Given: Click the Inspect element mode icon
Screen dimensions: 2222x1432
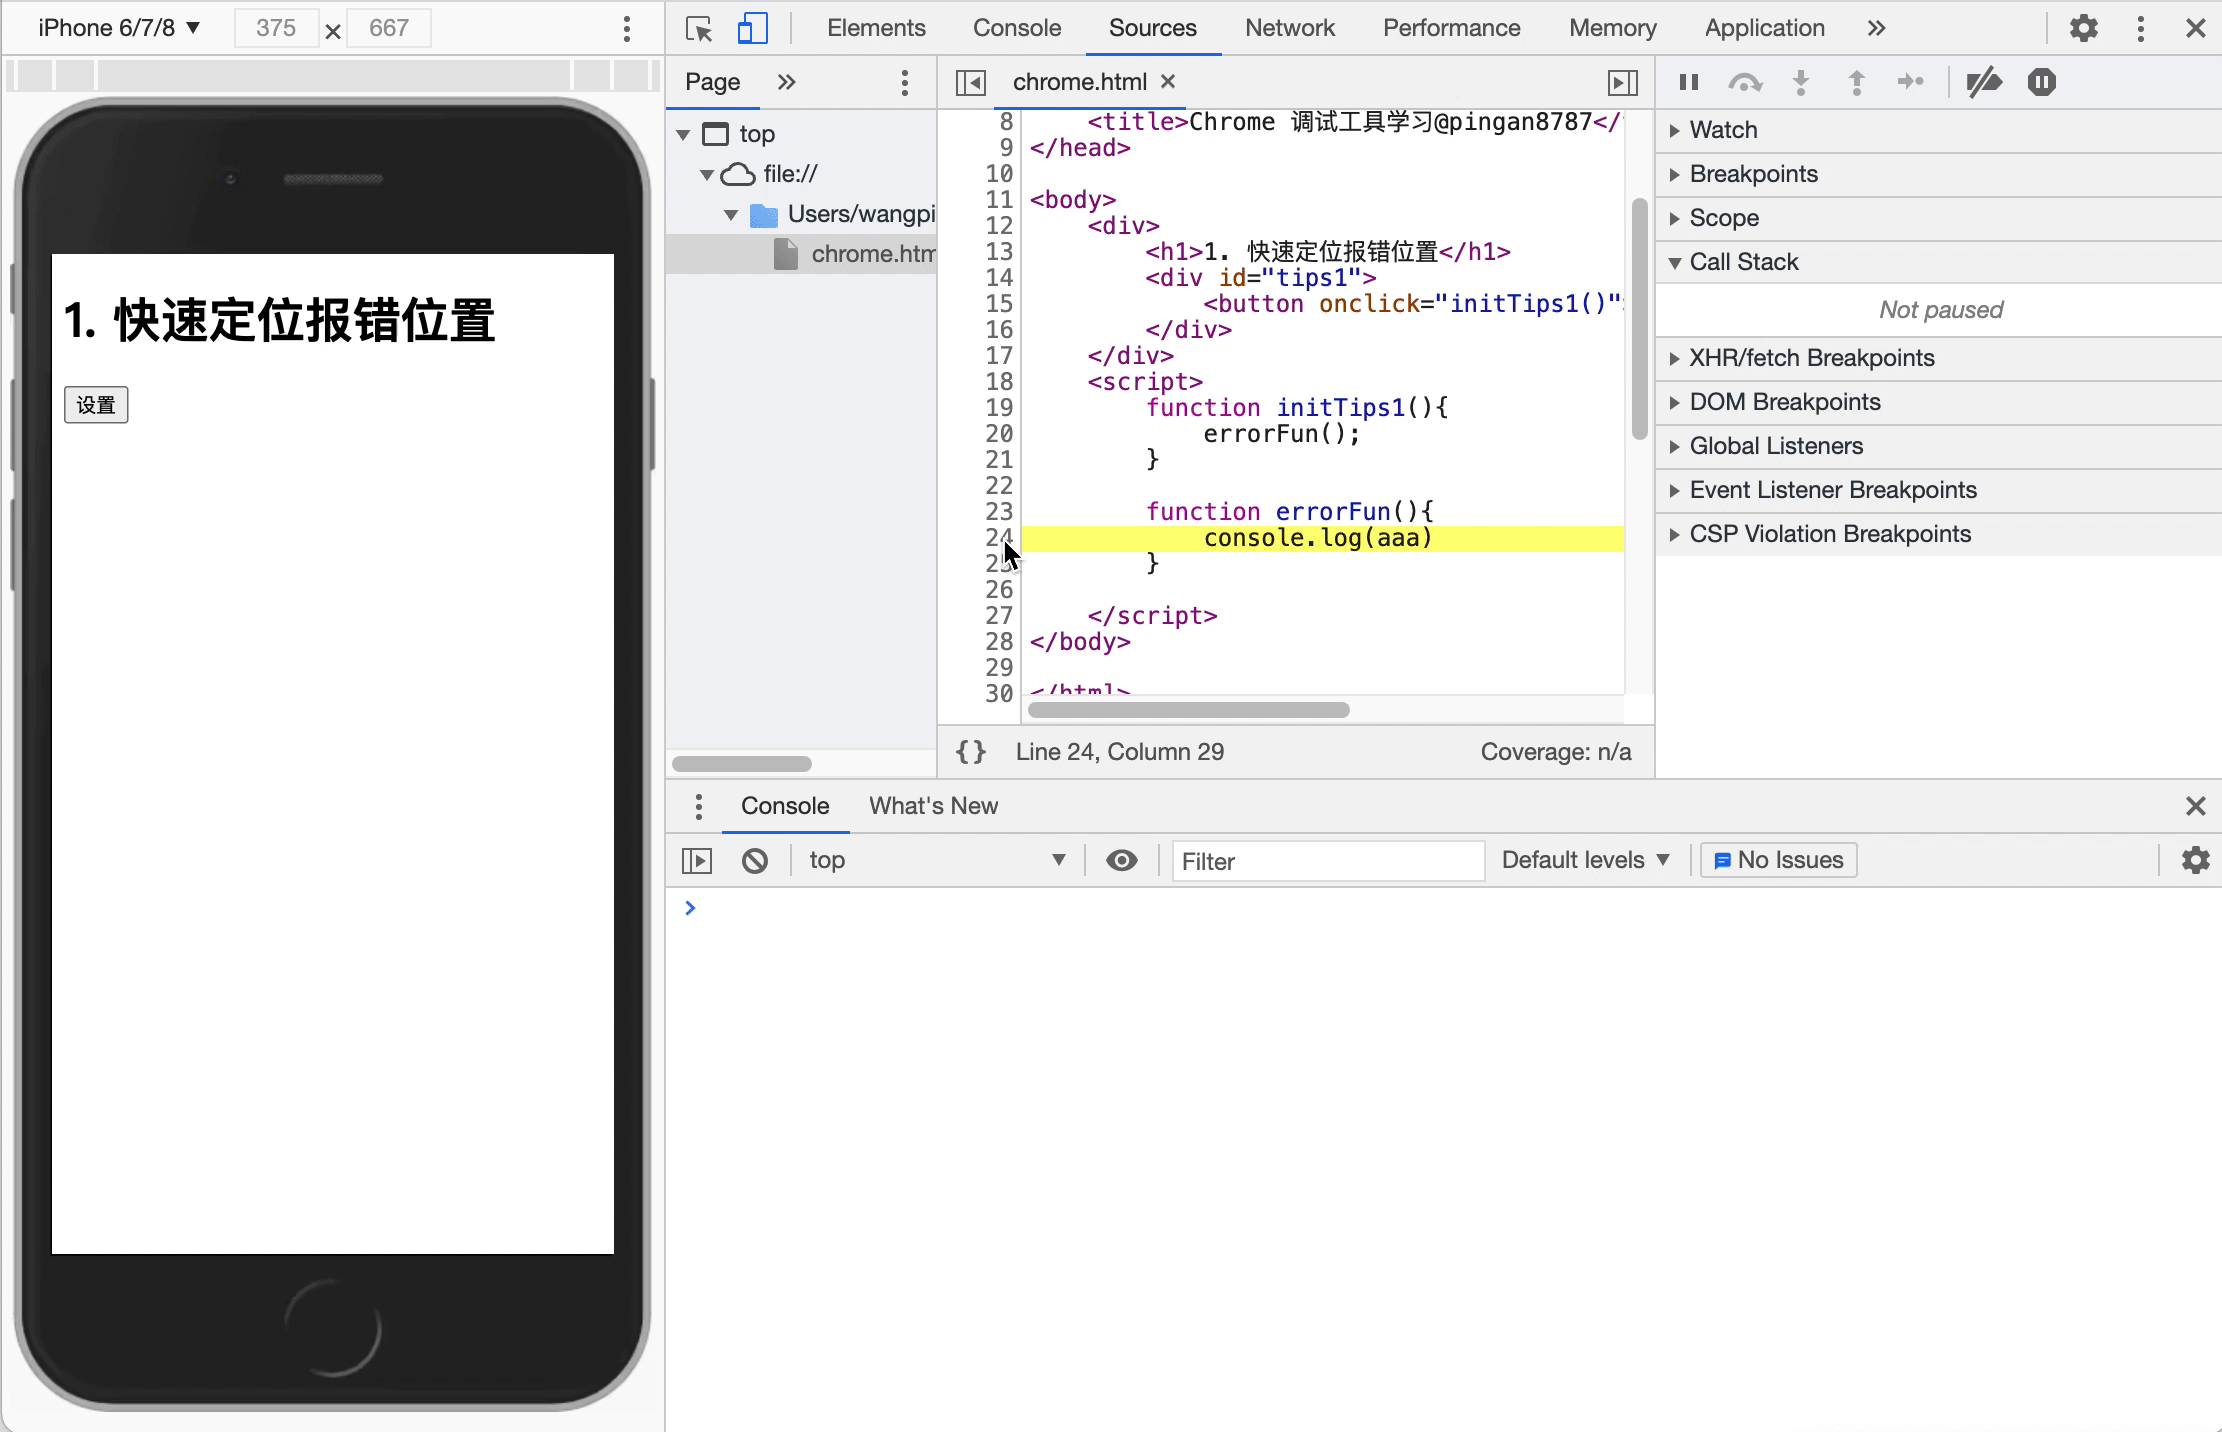Looking at the screenshot, I should pyautogui.click(x=698, y=28).
